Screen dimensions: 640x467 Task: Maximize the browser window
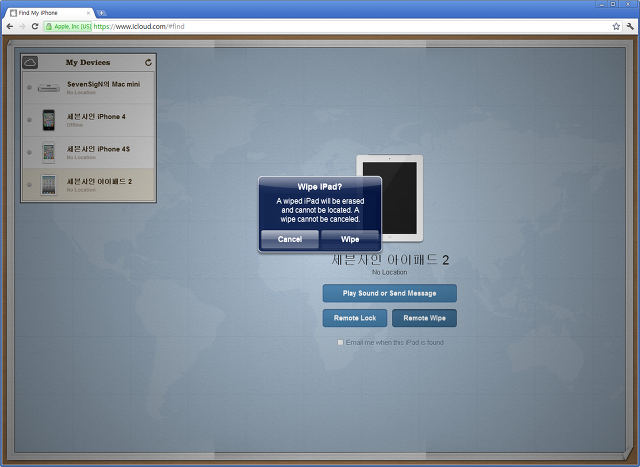point(613,4)
